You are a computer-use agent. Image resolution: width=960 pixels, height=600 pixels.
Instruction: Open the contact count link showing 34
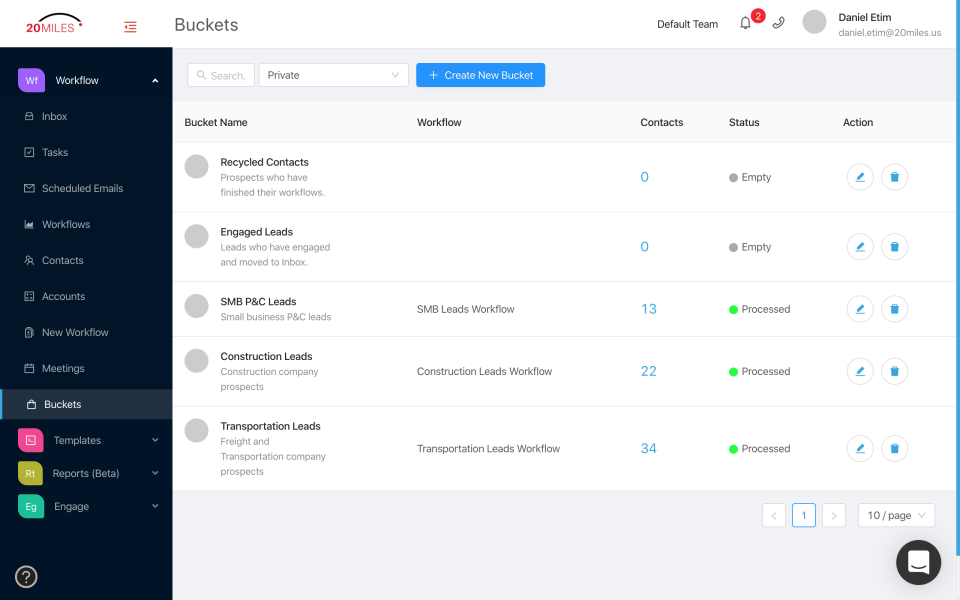[648, 448]
